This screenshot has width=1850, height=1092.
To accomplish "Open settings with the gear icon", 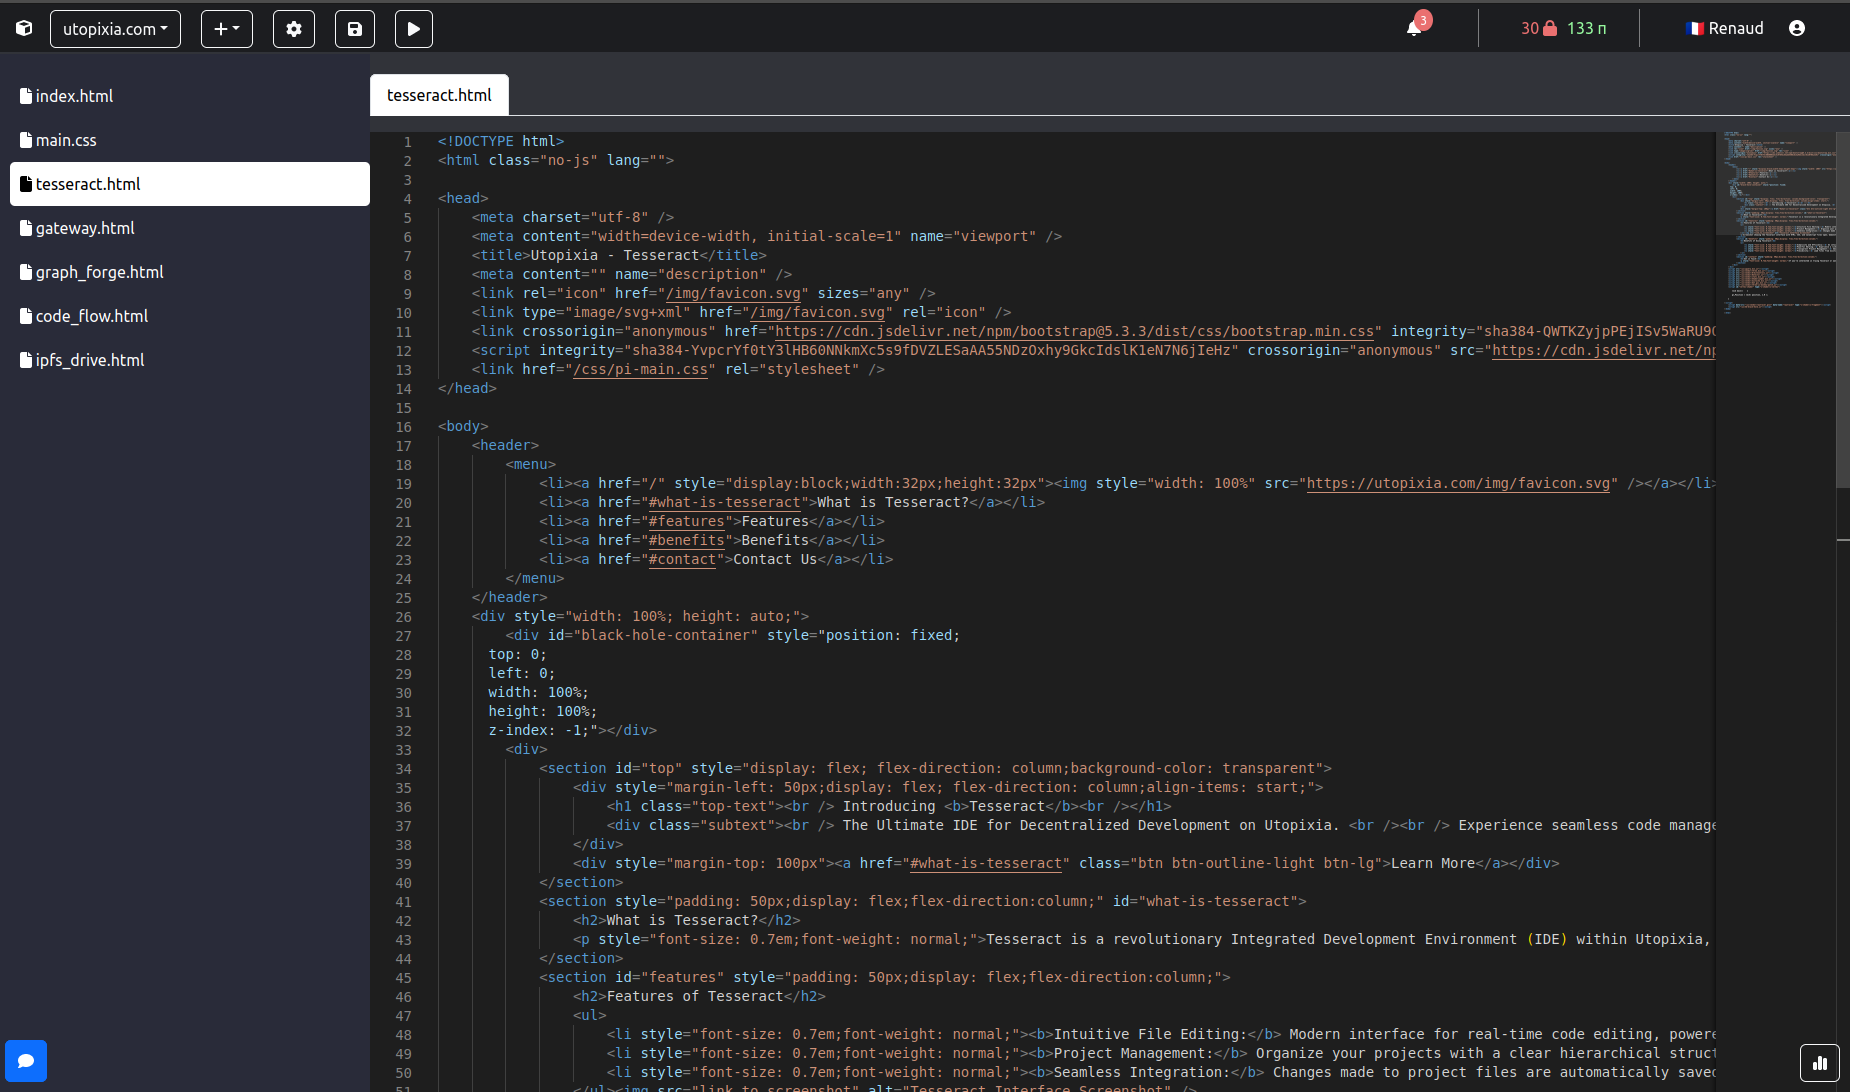I will [x=294, y=29].
